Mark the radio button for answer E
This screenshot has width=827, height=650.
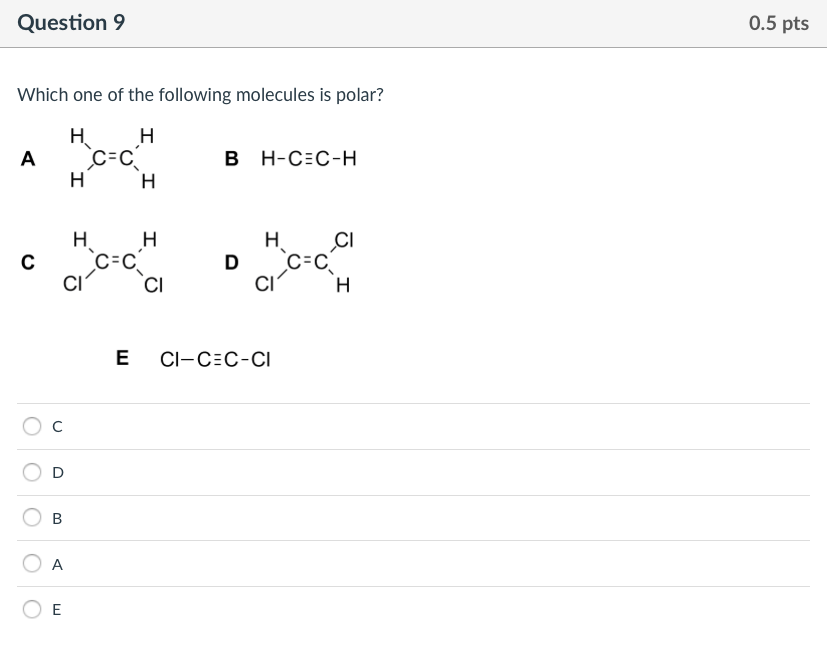tap(33, 609)
